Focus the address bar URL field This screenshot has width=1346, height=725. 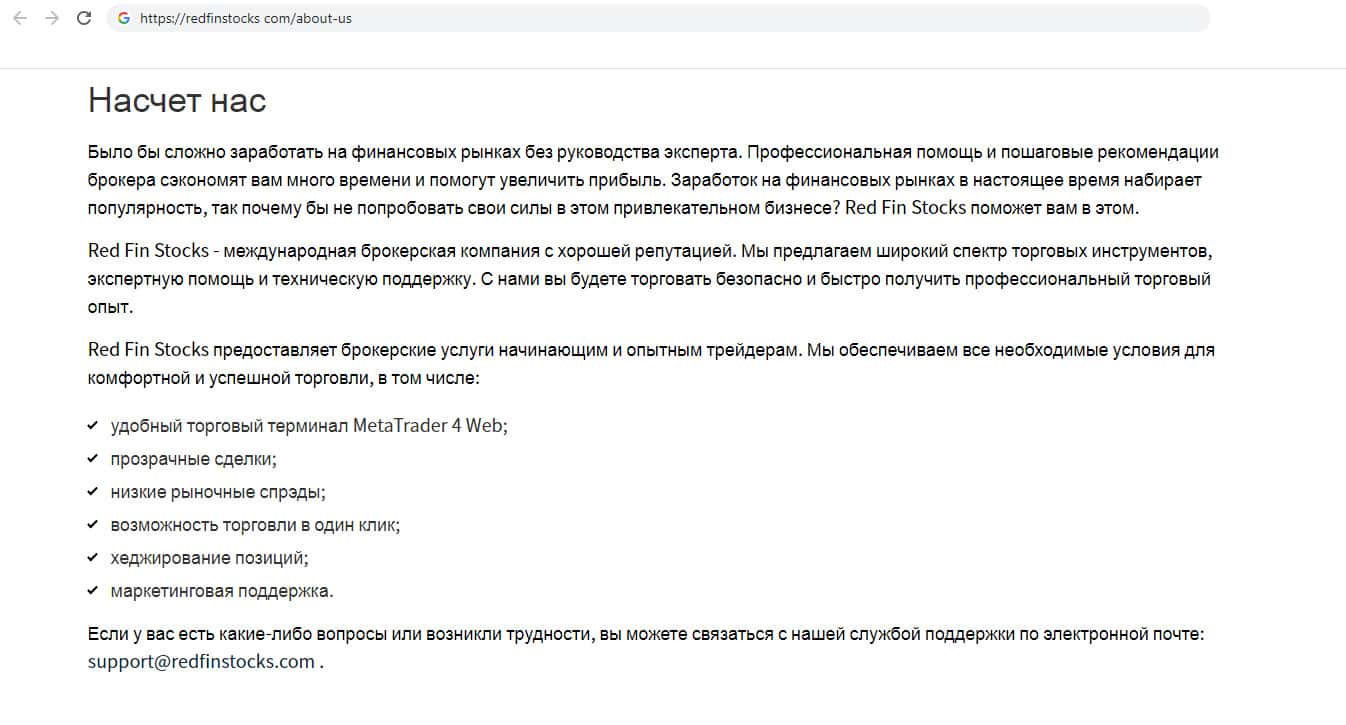tap(600, 18)
